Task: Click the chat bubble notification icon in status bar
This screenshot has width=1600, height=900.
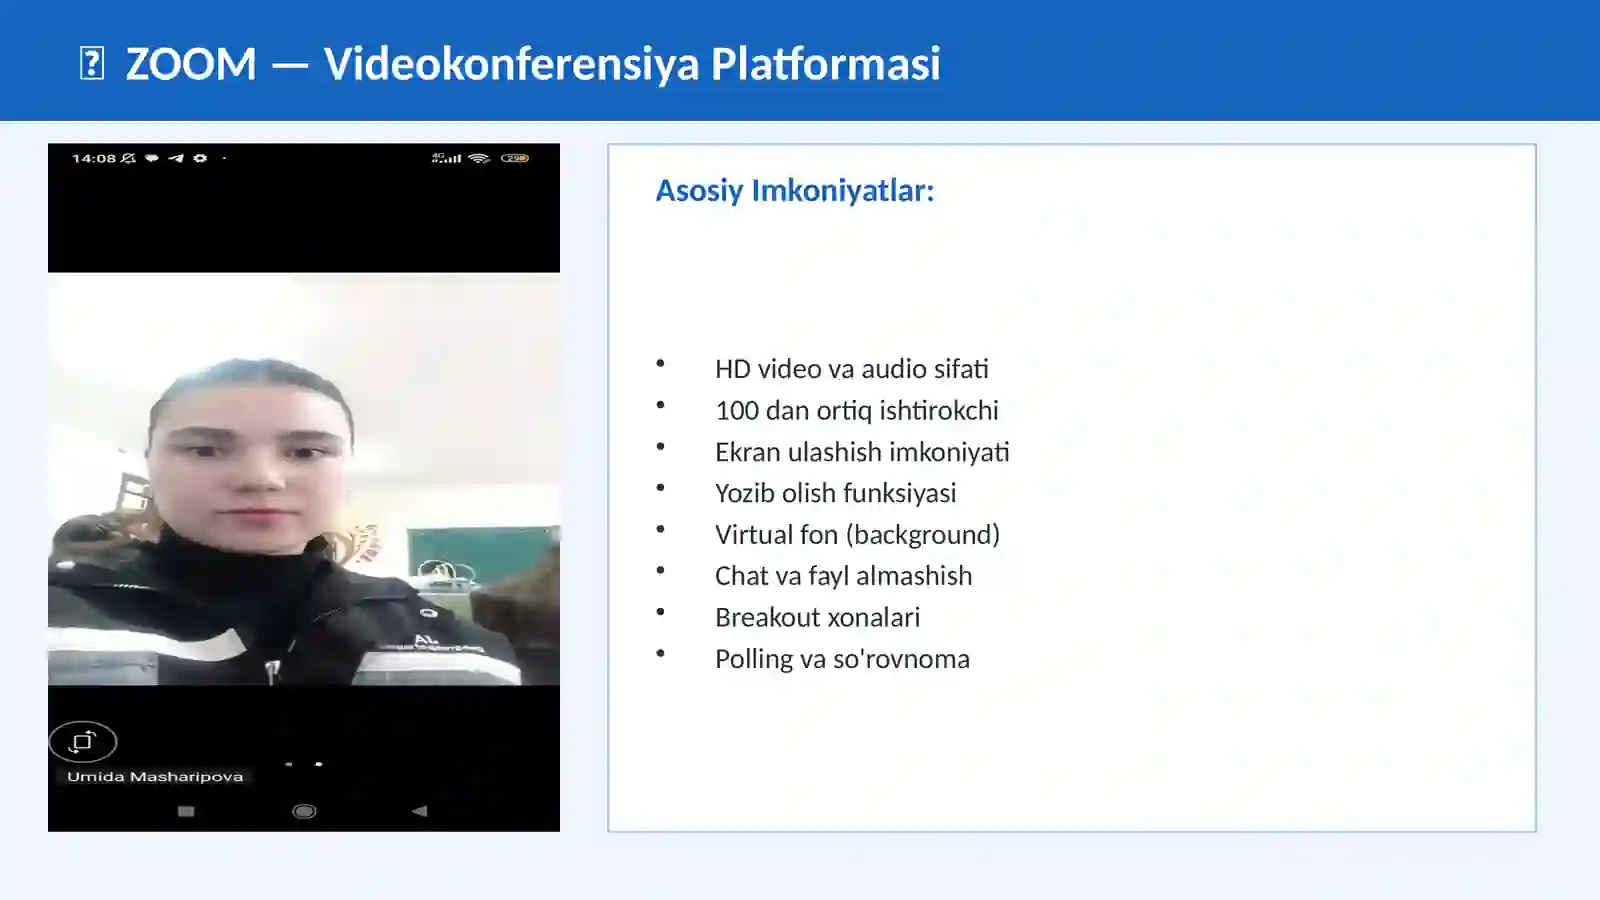Action: tap(152, 158)
